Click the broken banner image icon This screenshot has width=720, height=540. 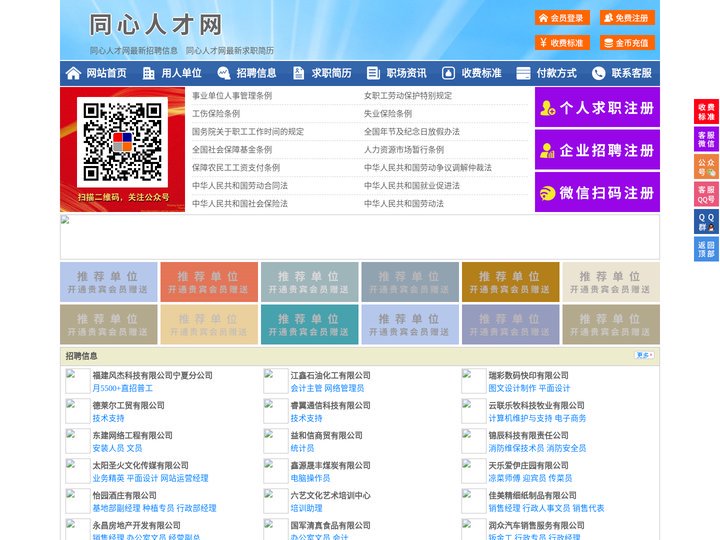[65, 220]
